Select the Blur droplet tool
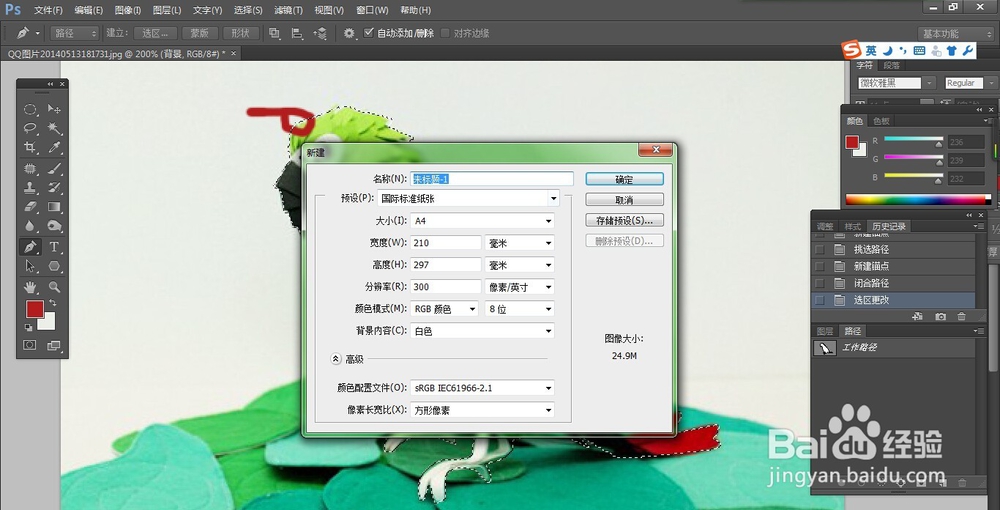The width and height of the screenshot is (1000, 510). tap(30, 226)
